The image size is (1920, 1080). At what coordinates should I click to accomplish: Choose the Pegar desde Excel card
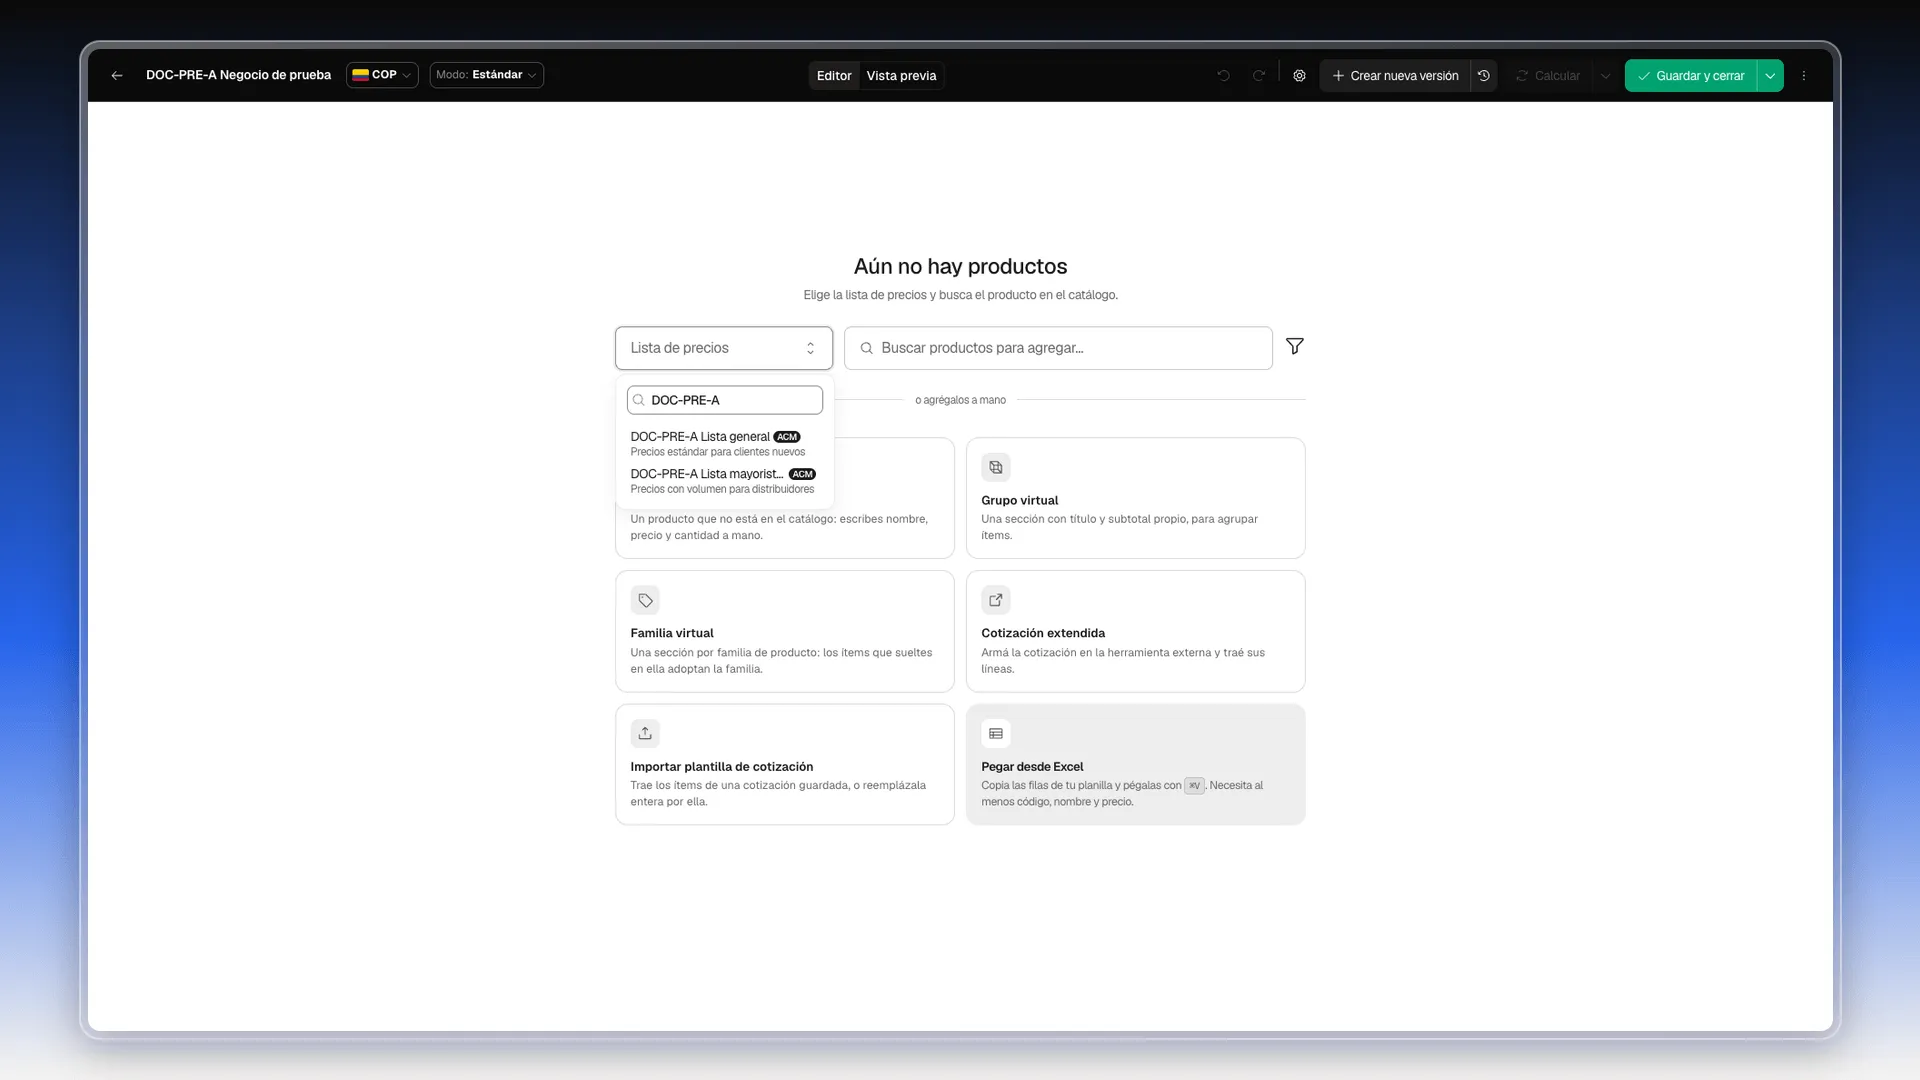1135,764
